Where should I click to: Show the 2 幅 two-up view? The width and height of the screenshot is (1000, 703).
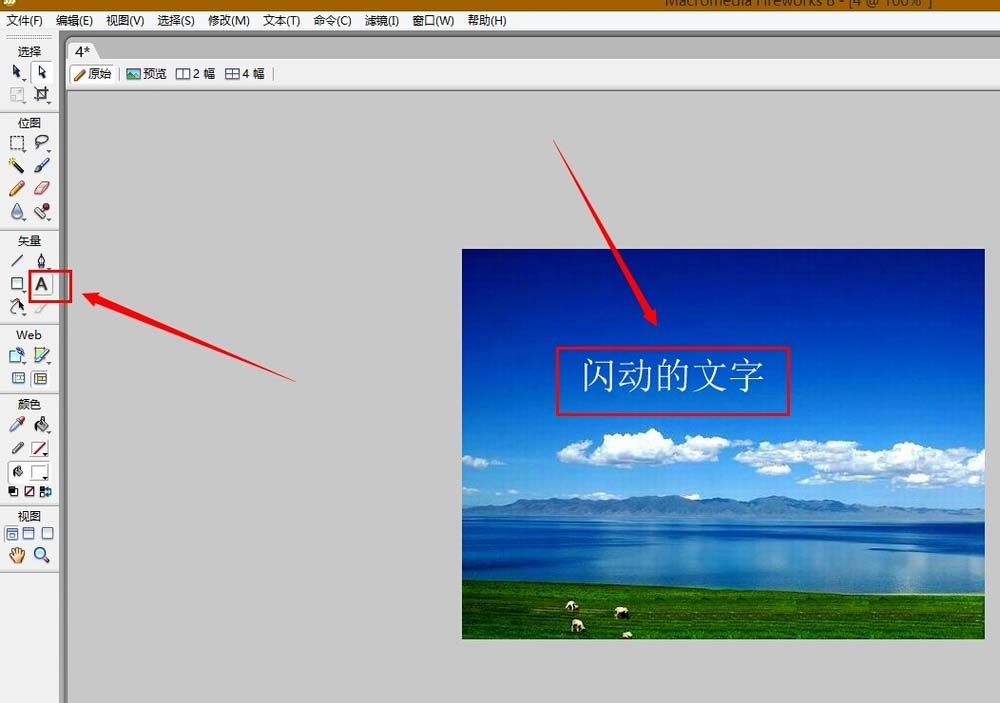coord(195,74)
